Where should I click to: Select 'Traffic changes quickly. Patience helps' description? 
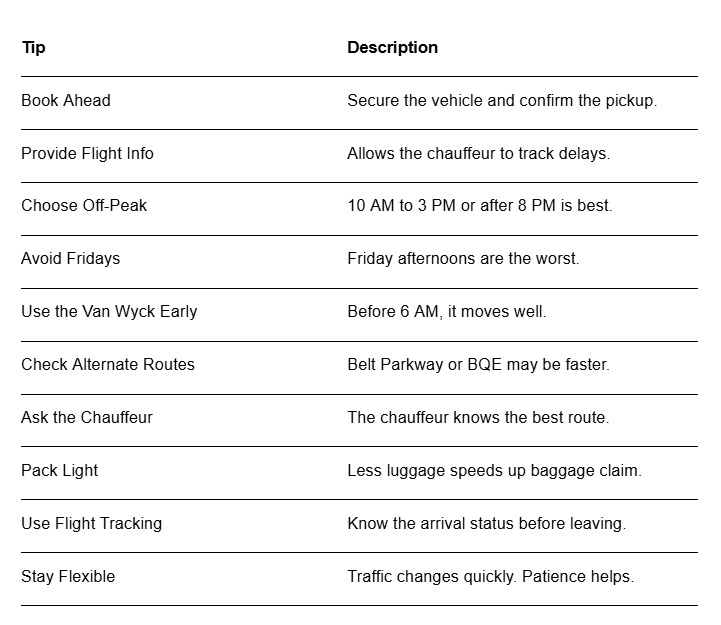[491, 576]
